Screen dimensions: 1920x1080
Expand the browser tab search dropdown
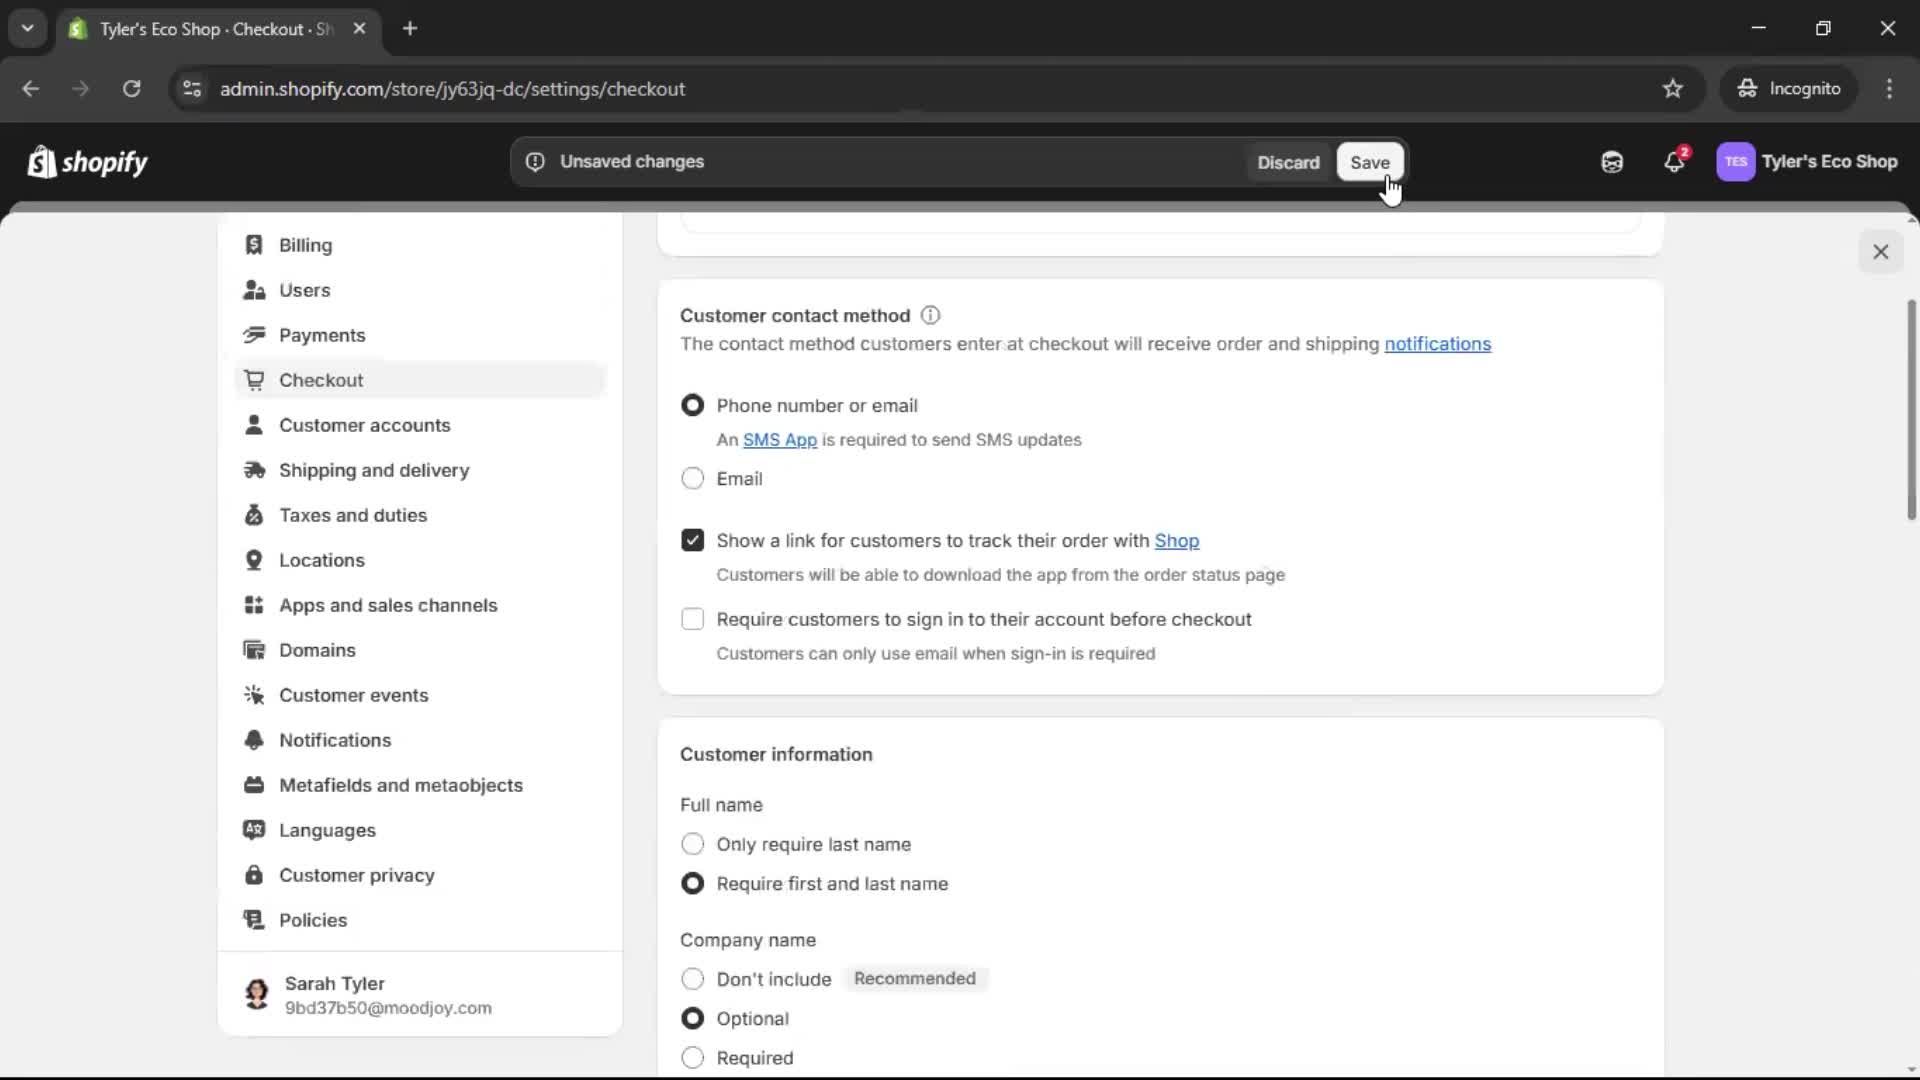(28, 28)
